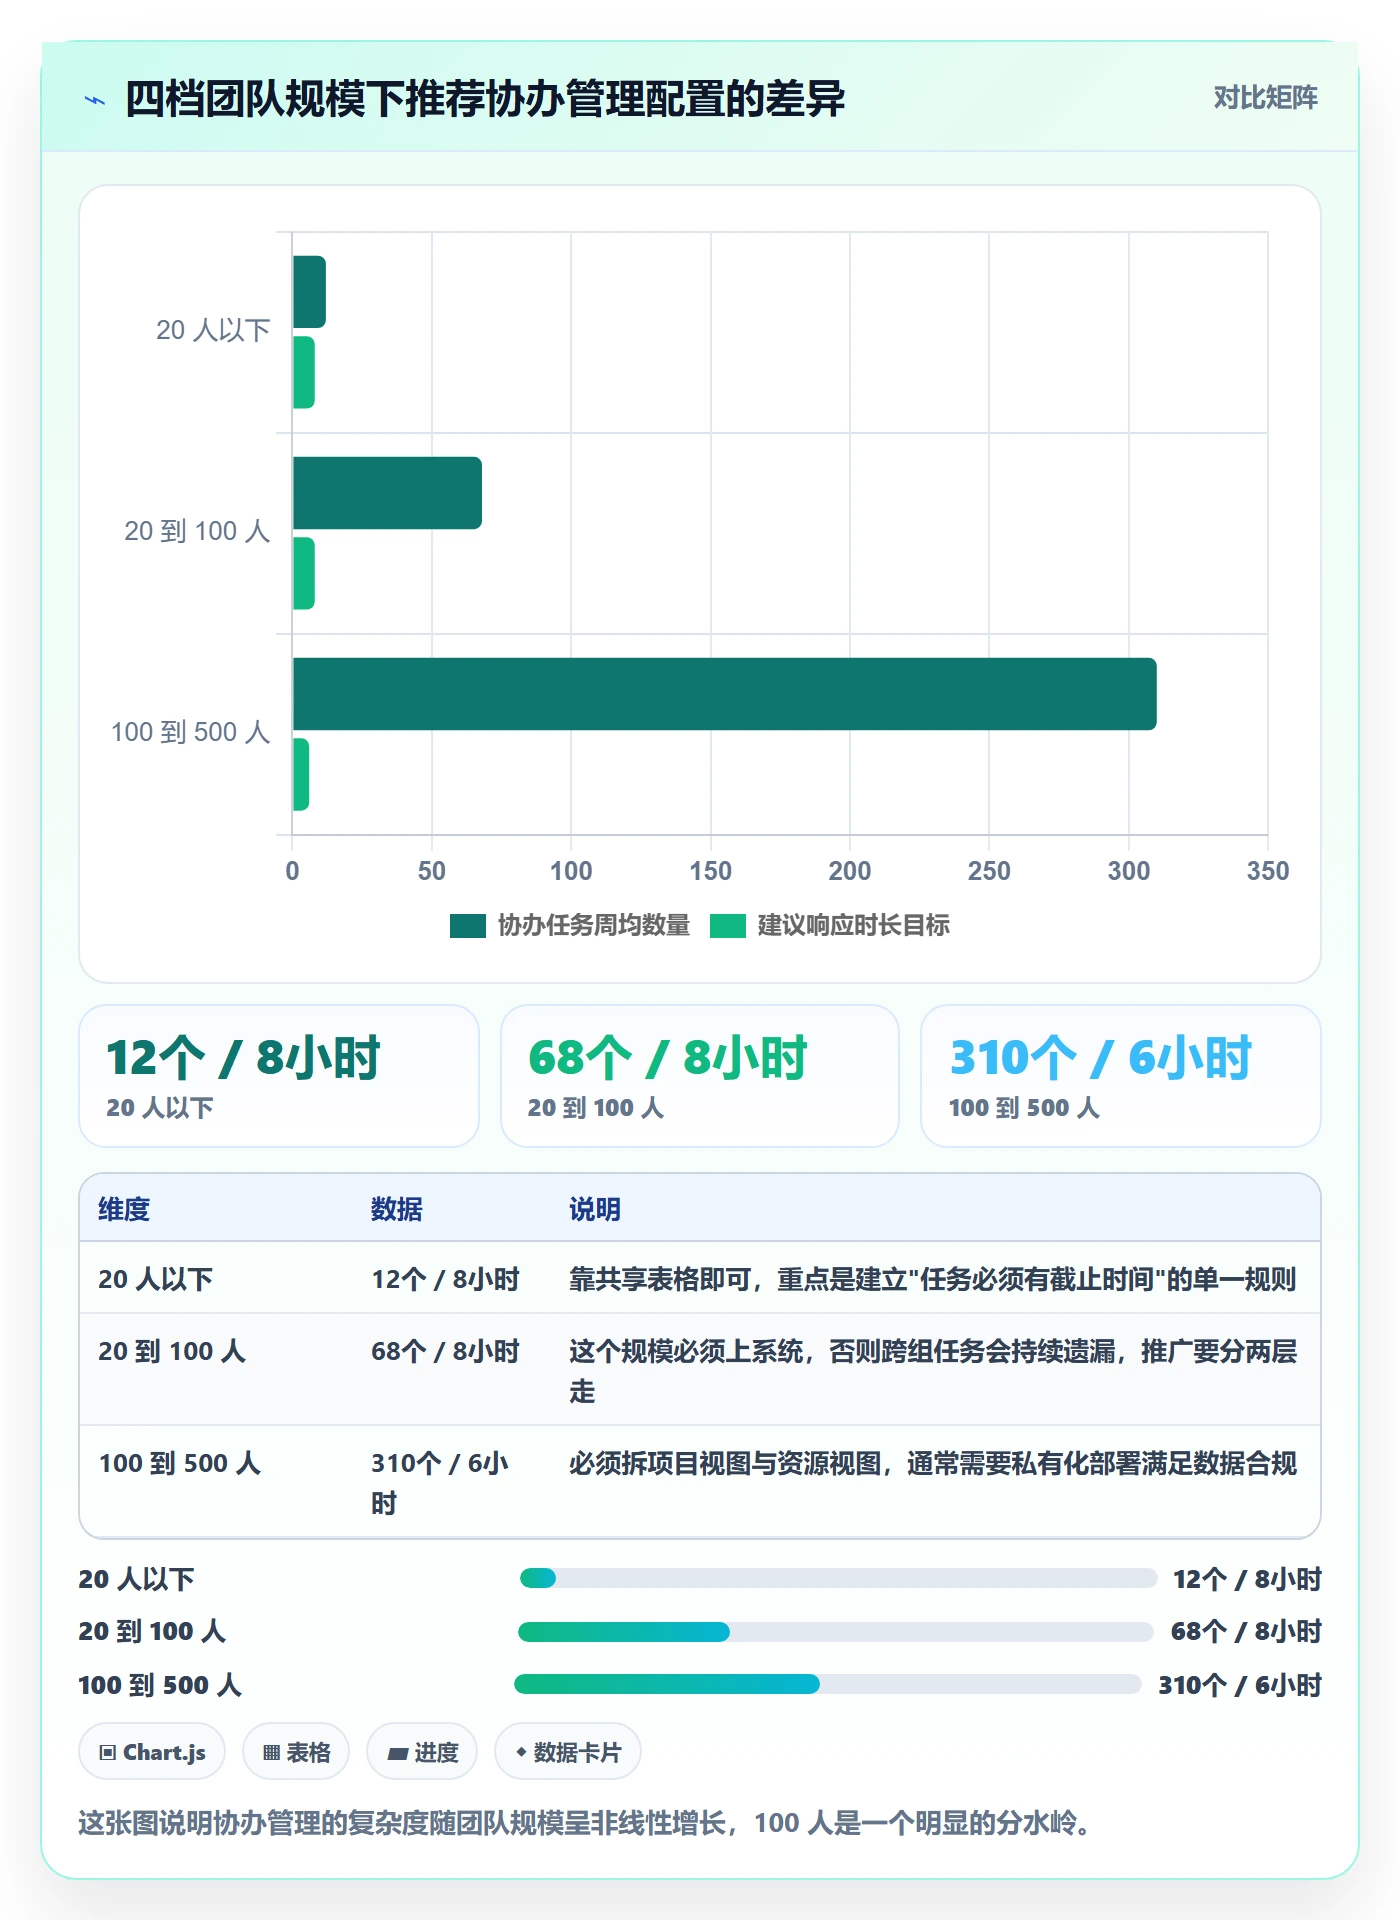Select the 表格 tag chip
The height and width of the screenshot is (1920, 1400).
pyautogui.click(x=296, y=1752)
